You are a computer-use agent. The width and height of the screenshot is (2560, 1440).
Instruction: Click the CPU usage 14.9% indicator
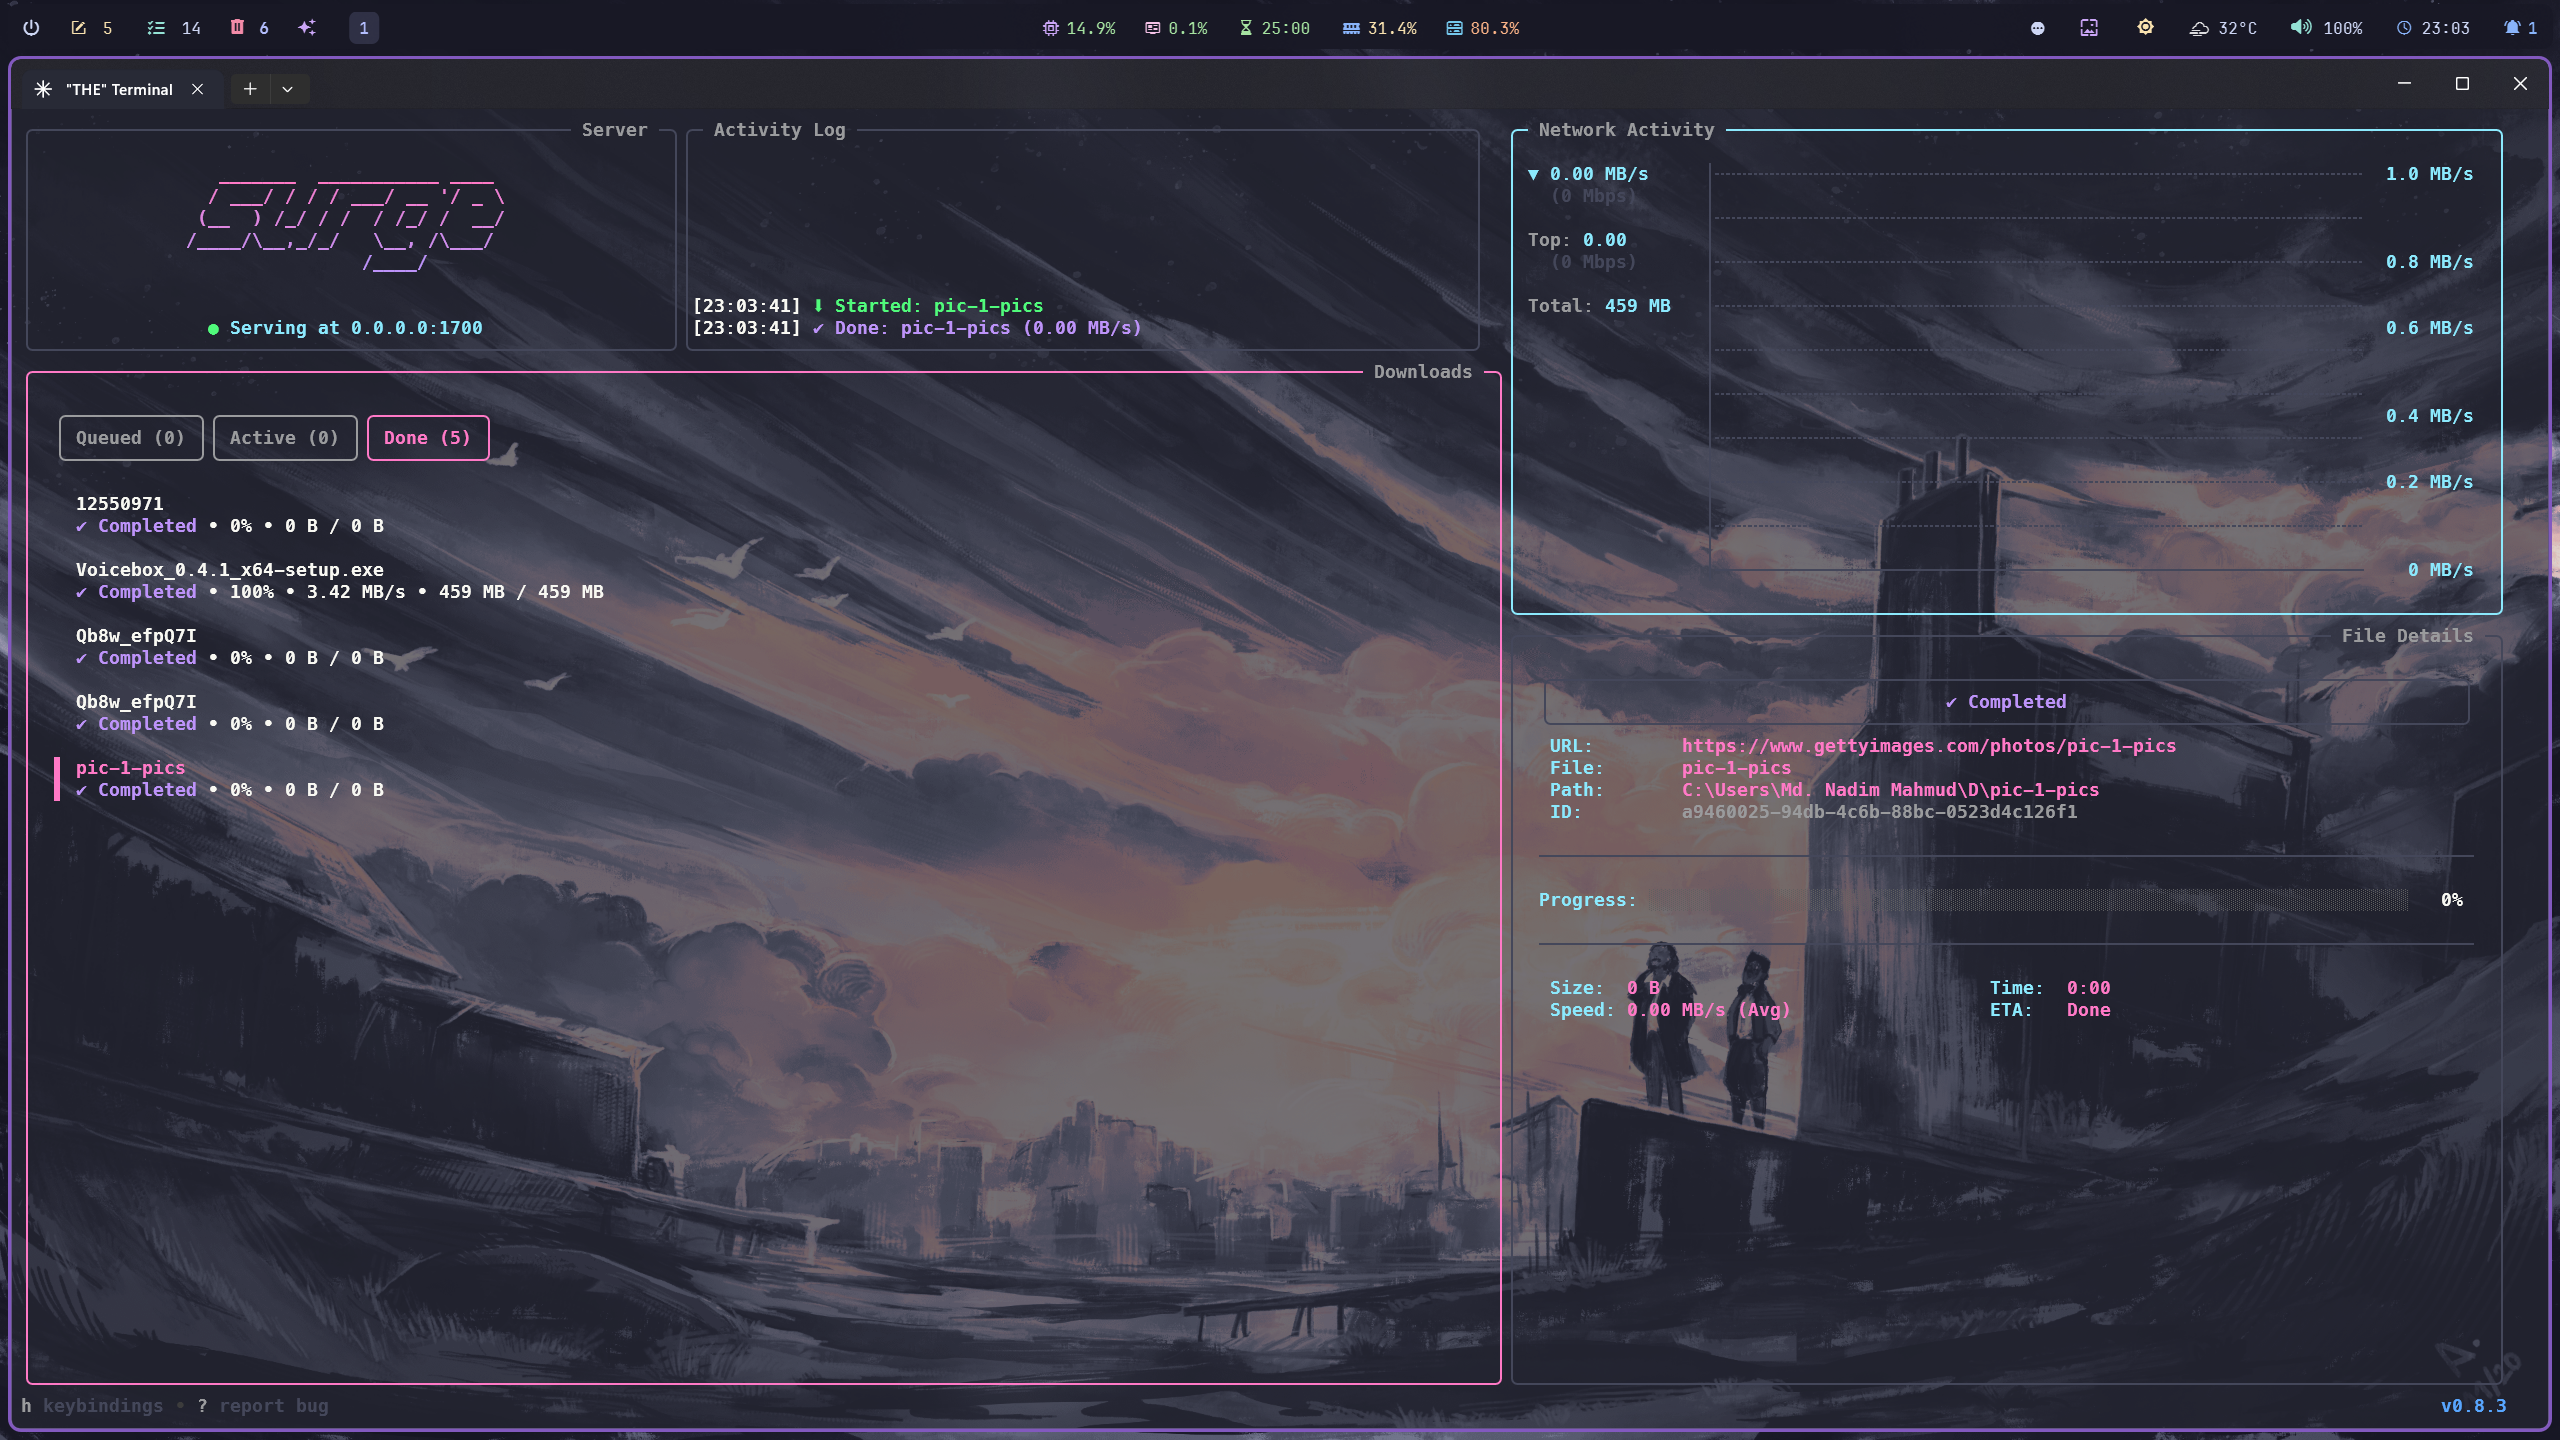point(1079,28)
